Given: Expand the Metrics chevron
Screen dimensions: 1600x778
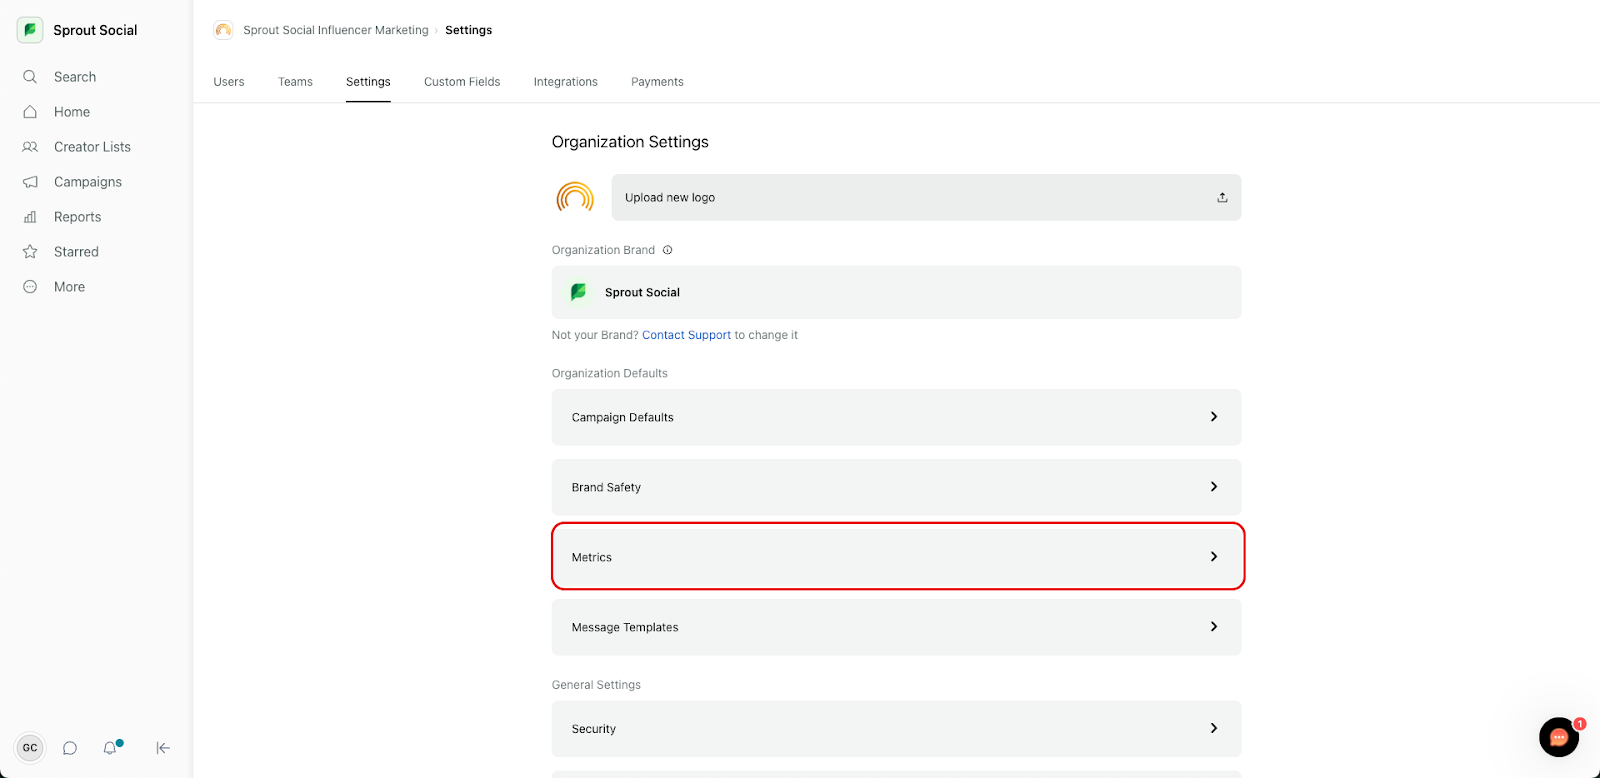Looking at the screenshot, I should point(1214,557).
